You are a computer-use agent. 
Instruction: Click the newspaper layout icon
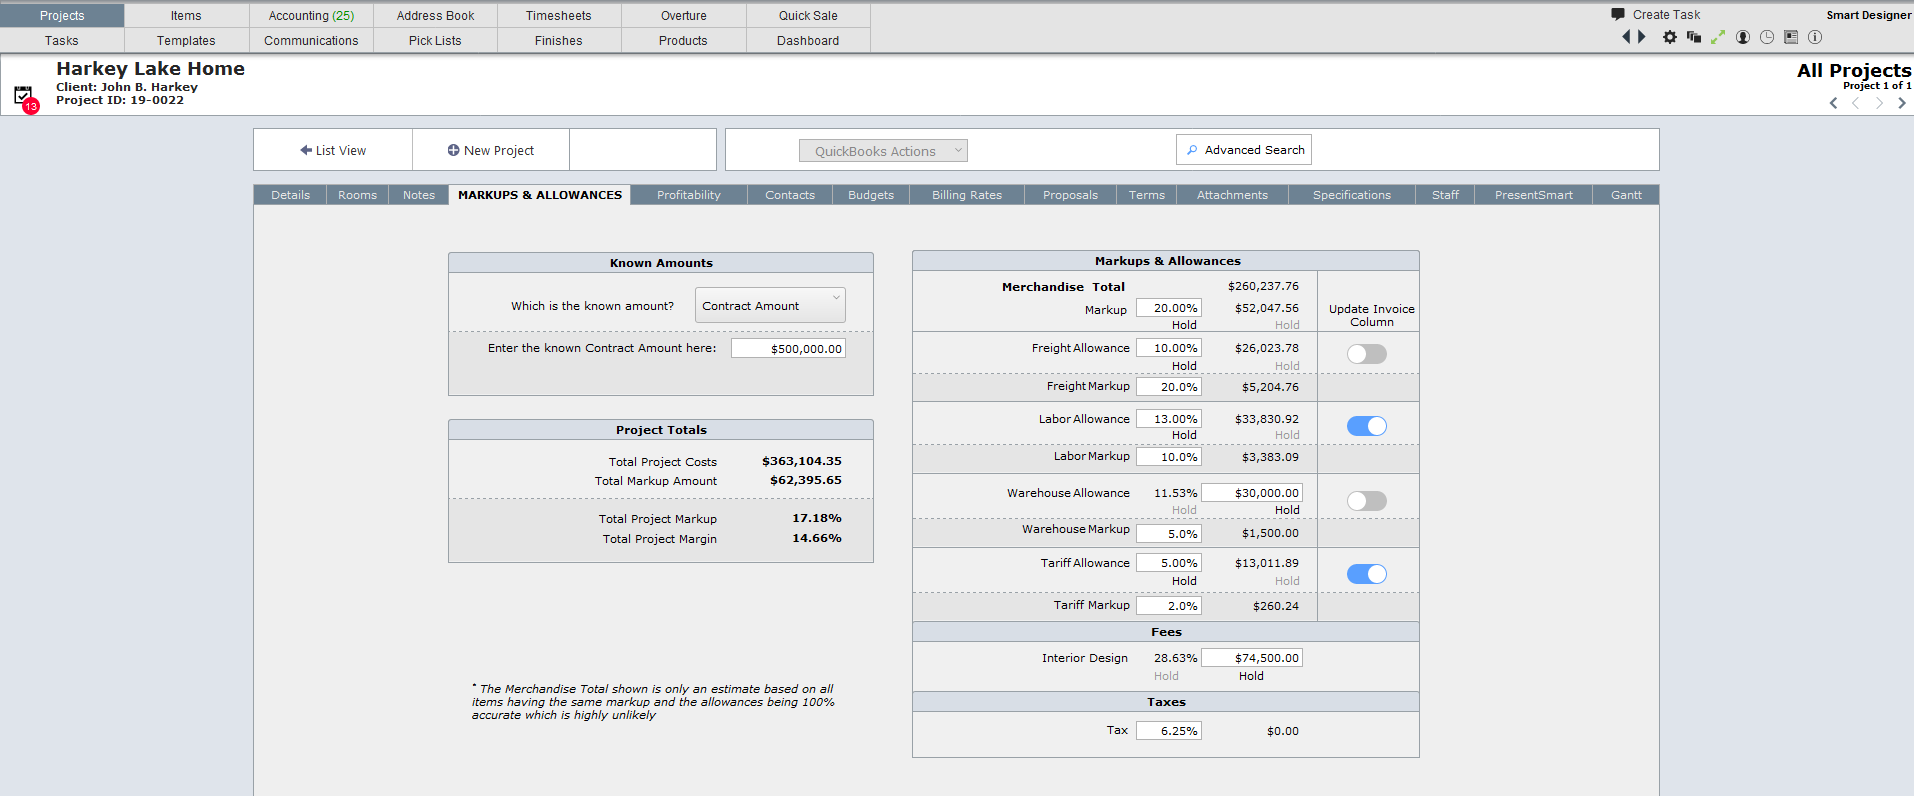pos(1791,37)
